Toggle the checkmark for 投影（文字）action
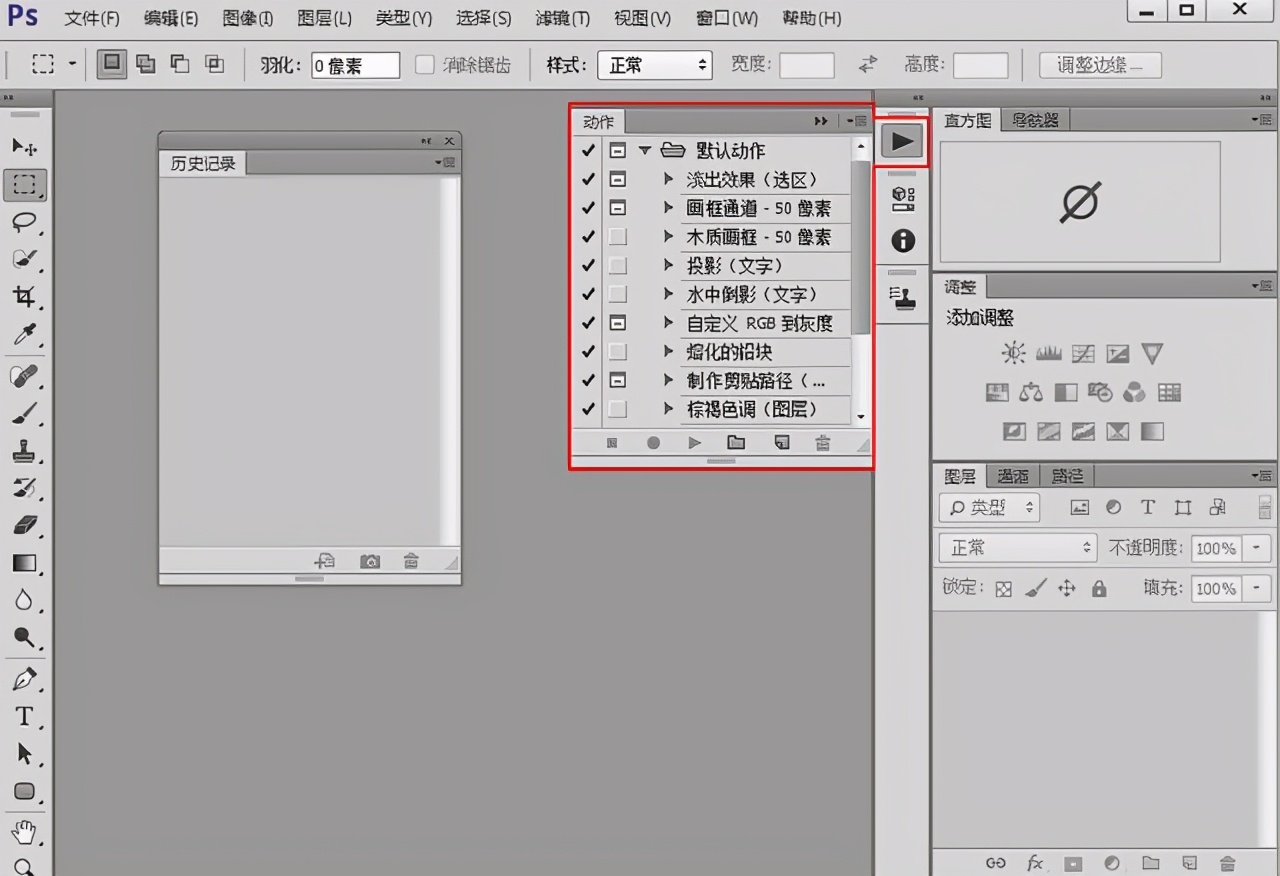1280x876 pixels. [588, 266]
